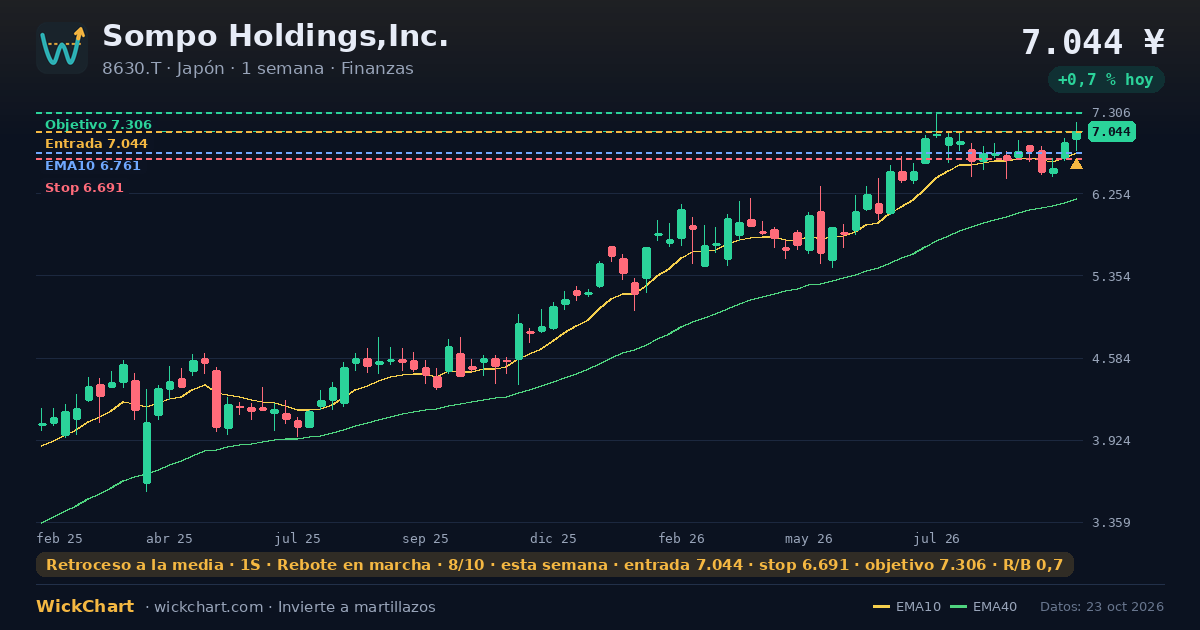Click the sep 25 date label
The width and height of the screenshot is (1200, 630).
[x=426, y=538]
